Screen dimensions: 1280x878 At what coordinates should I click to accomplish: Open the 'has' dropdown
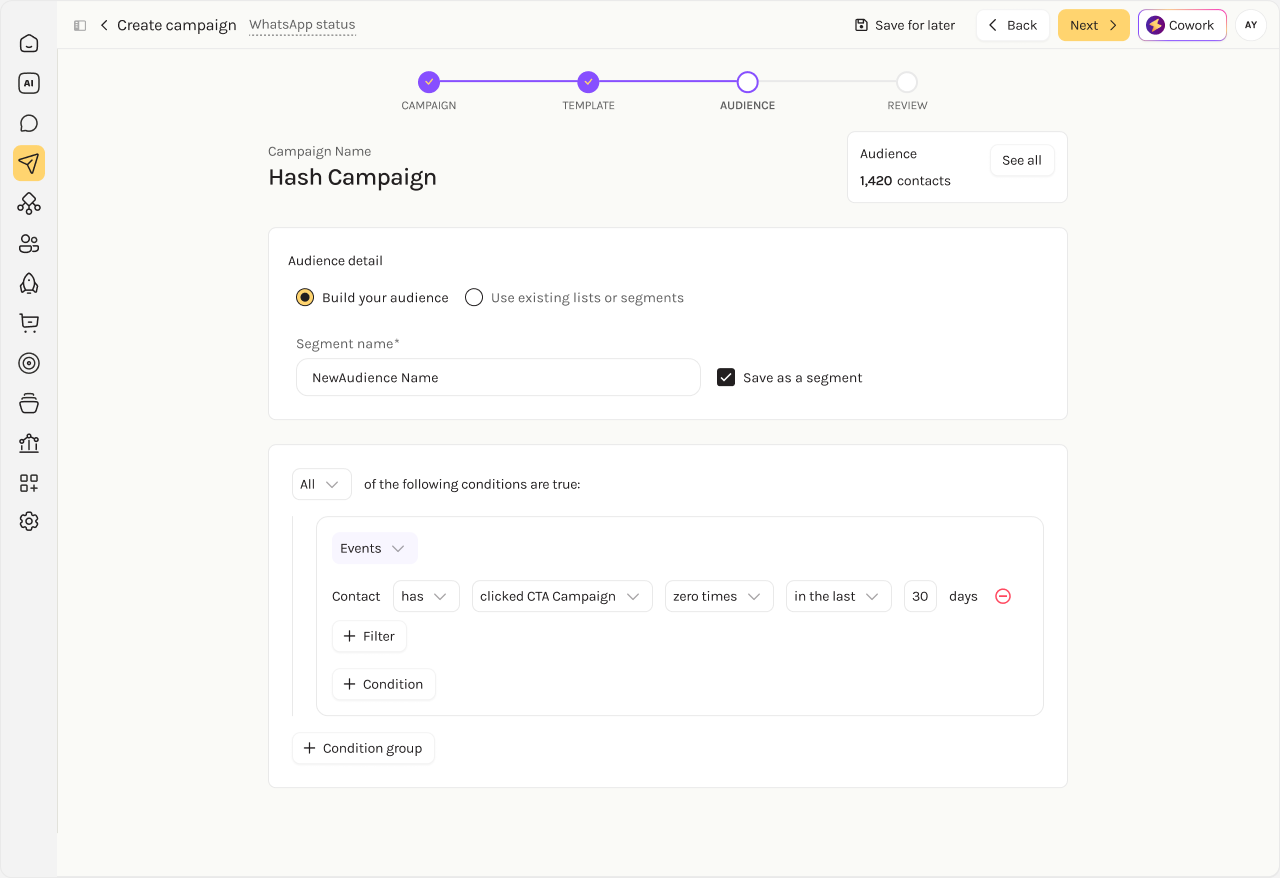pos(426,596)
